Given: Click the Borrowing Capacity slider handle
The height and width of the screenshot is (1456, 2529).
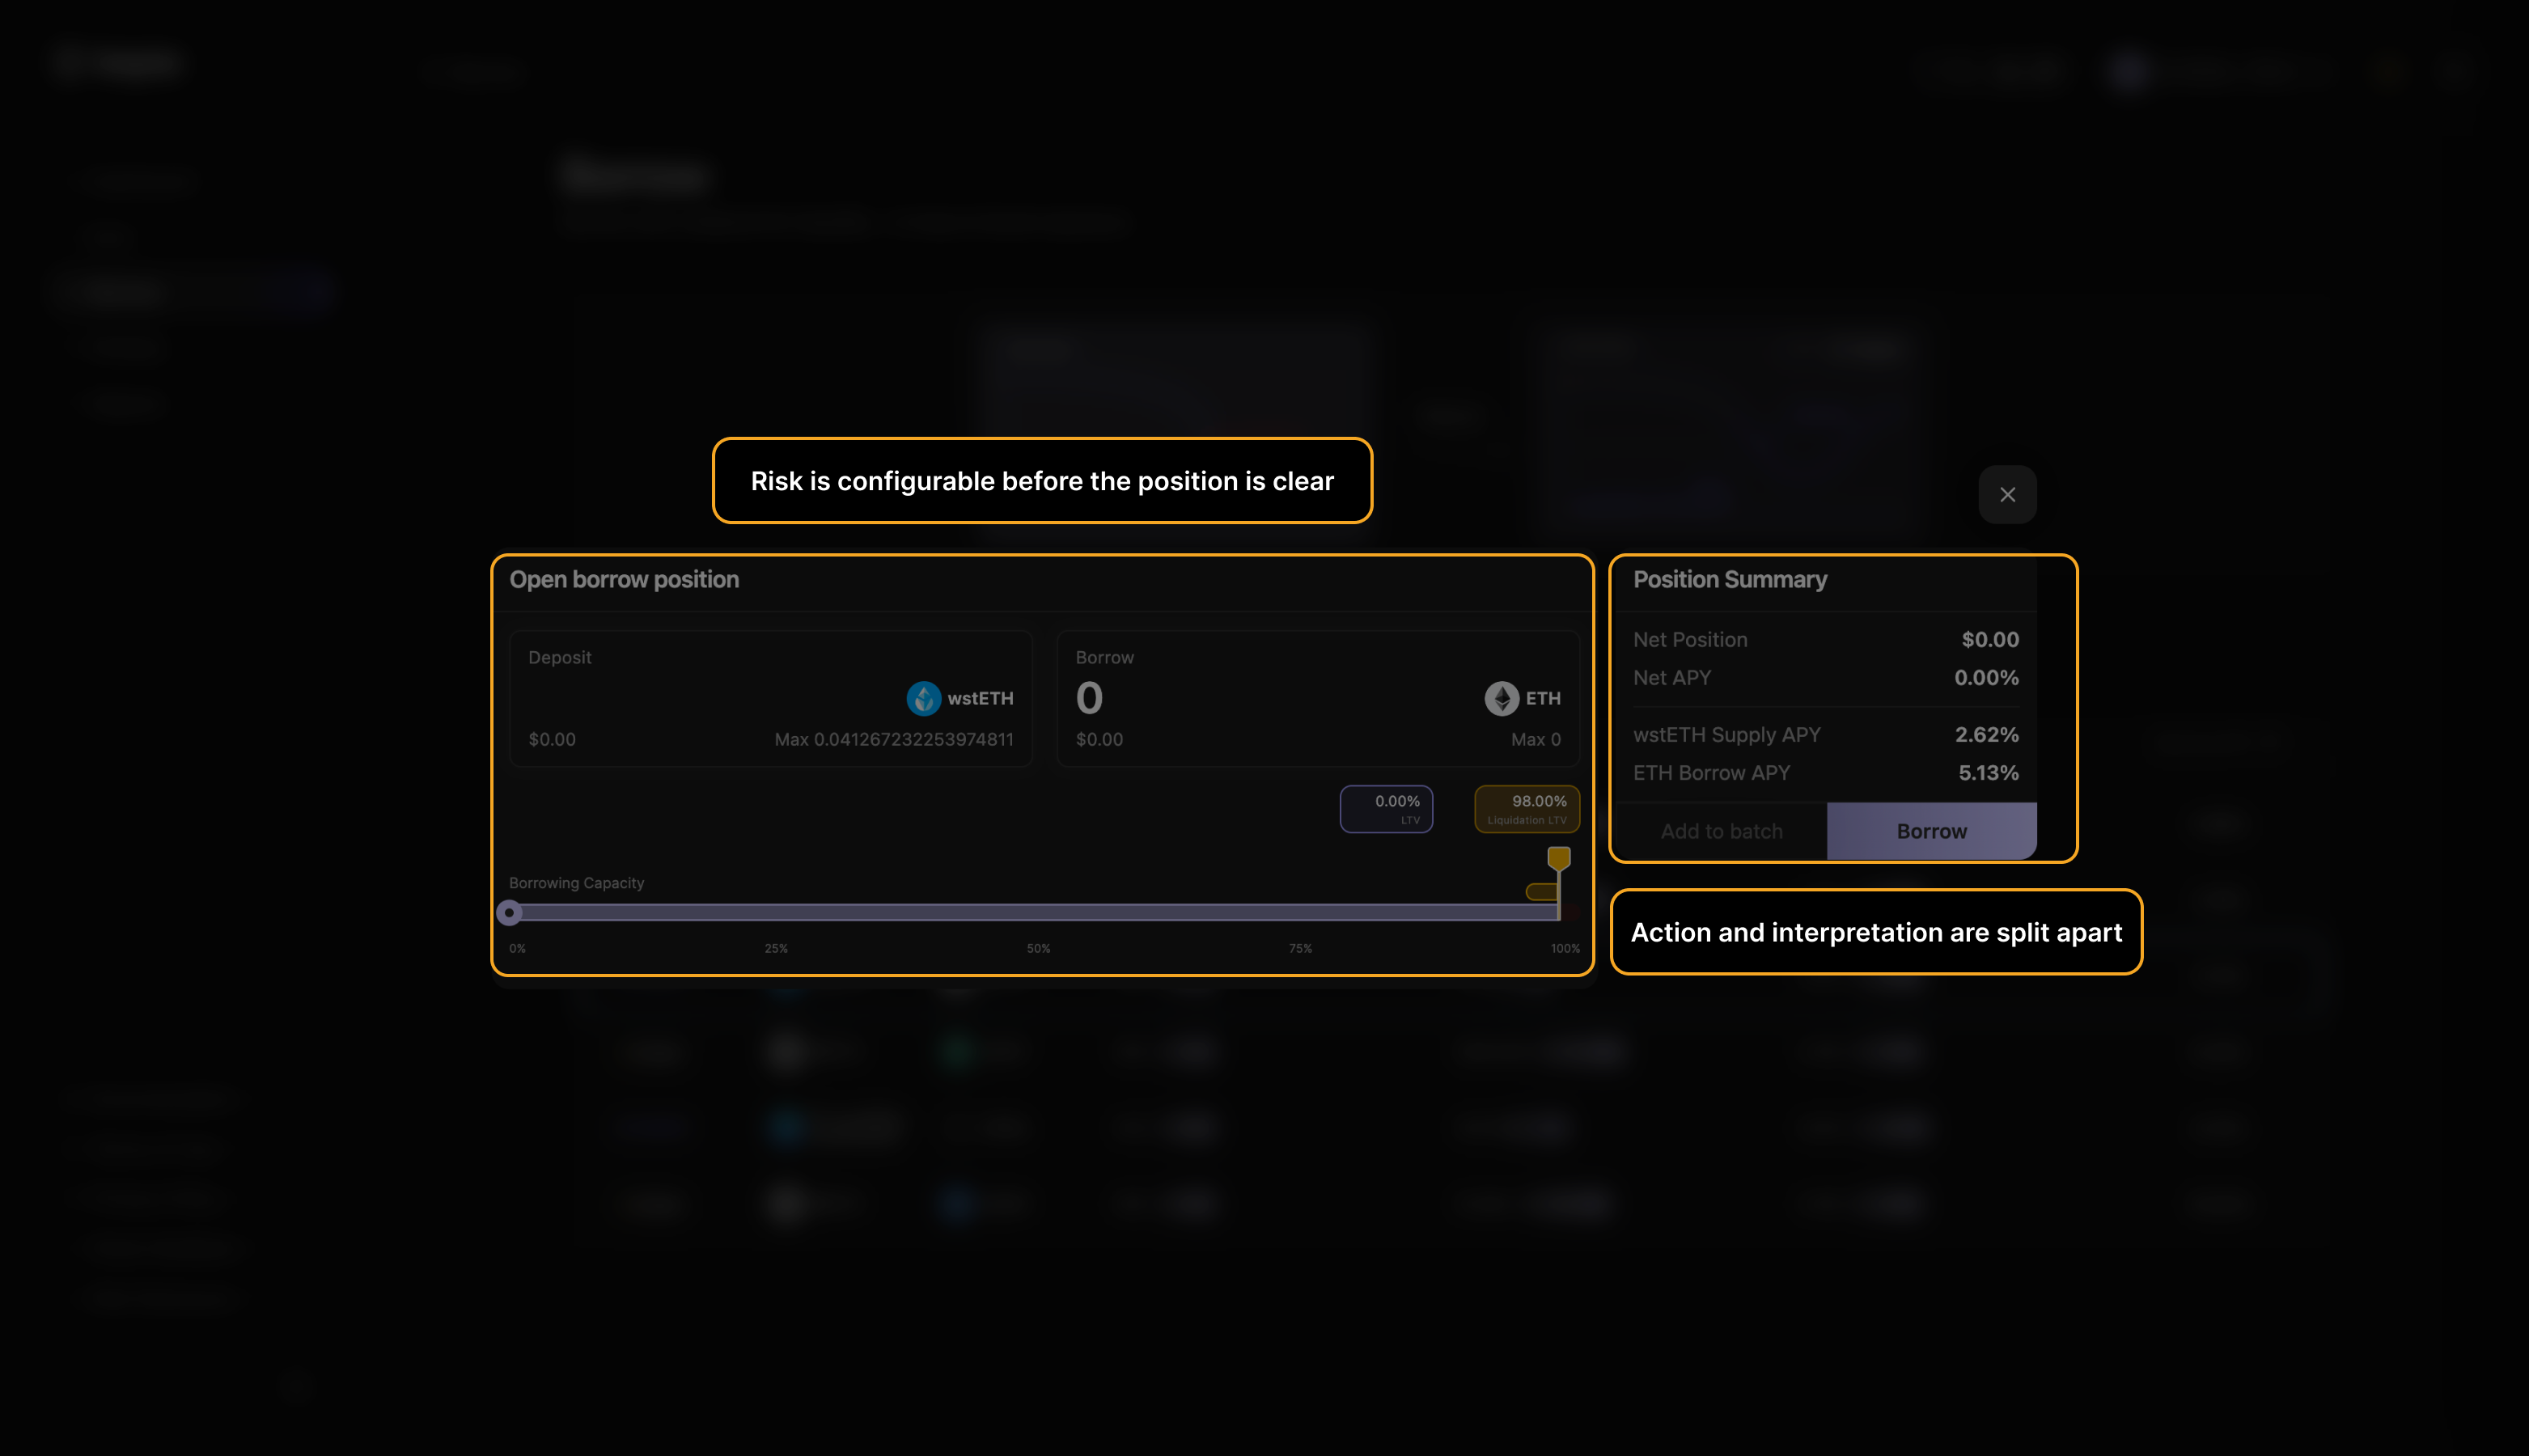Looking at the screenshot, I should pyautogui.click(x=509, y=912).
